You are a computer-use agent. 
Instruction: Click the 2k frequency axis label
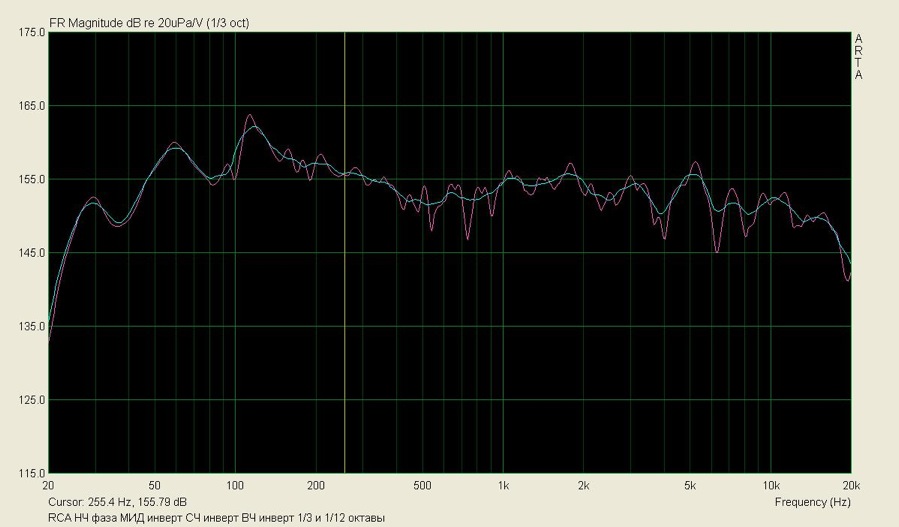pos(583,485)
